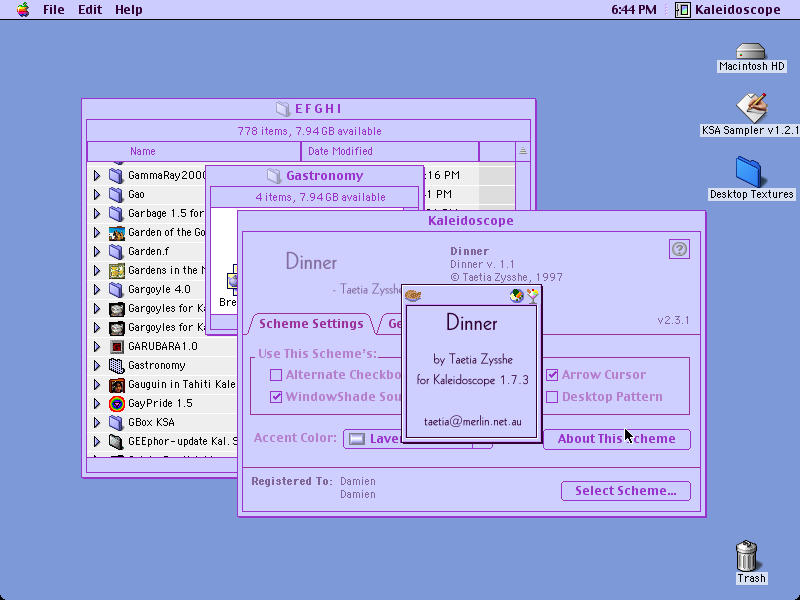Expand the Garbage 1.5 folder triangle
Image resolution: width=800 pixels, height=600 pixels.
pyautogui.click(x=96, y=213)
